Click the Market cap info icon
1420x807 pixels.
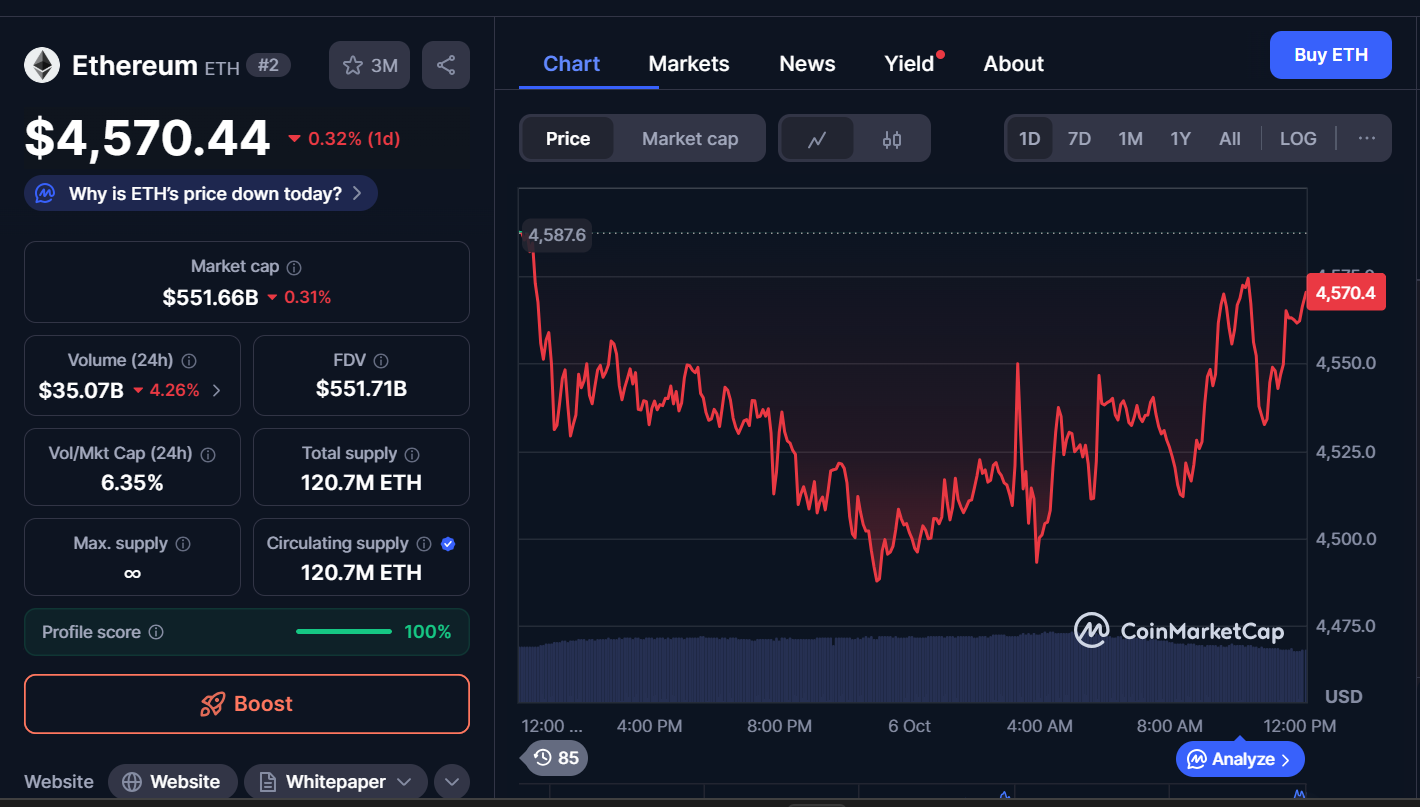pyautogui.click(x=294, y=268)
